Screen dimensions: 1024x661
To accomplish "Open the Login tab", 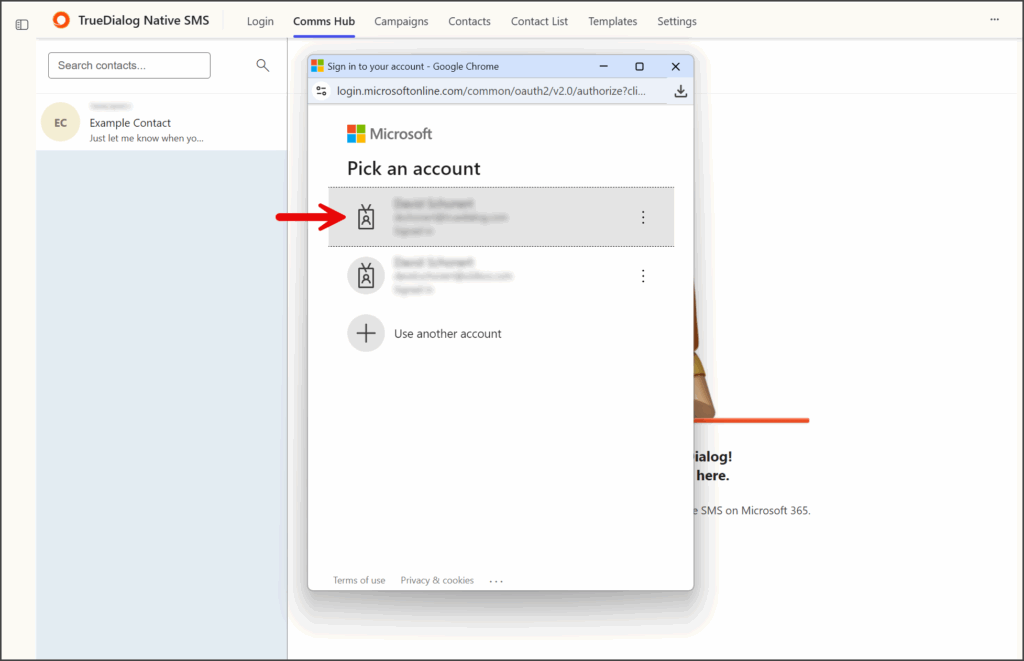I will 260,21.
